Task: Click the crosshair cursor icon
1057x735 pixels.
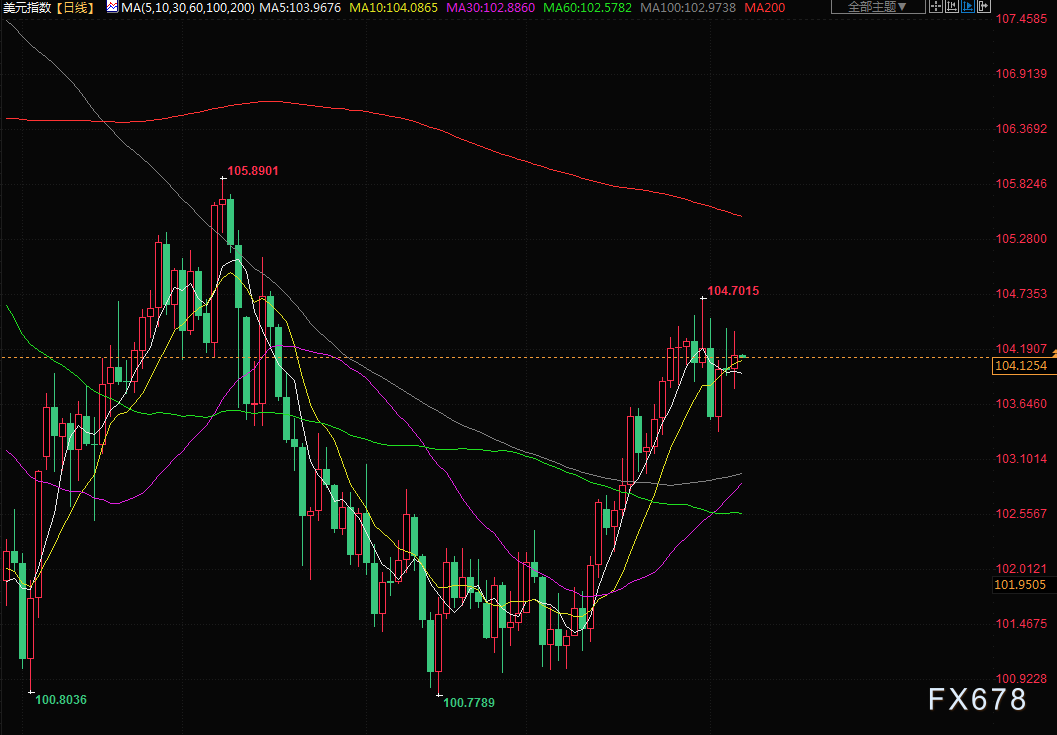Action: click(936, 7)
